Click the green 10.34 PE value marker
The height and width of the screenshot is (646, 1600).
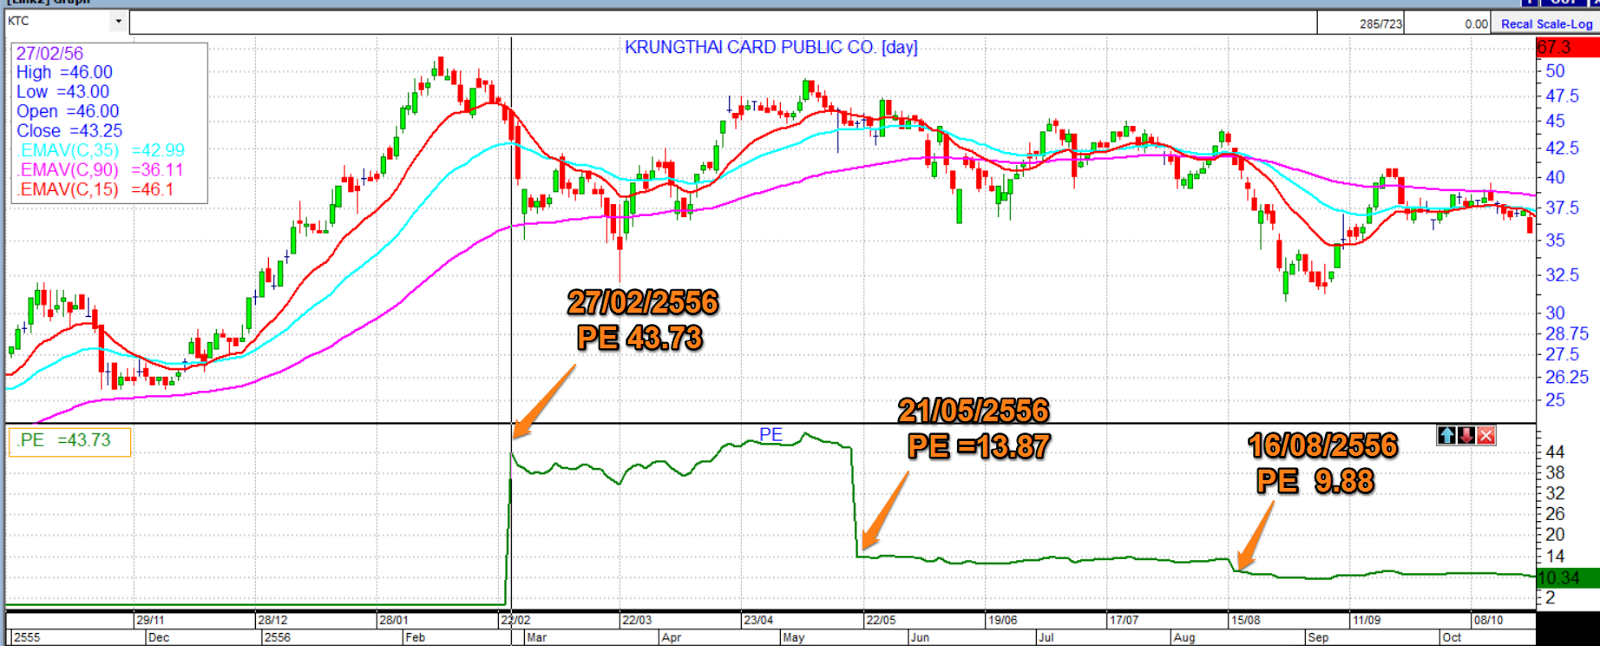1567,578
